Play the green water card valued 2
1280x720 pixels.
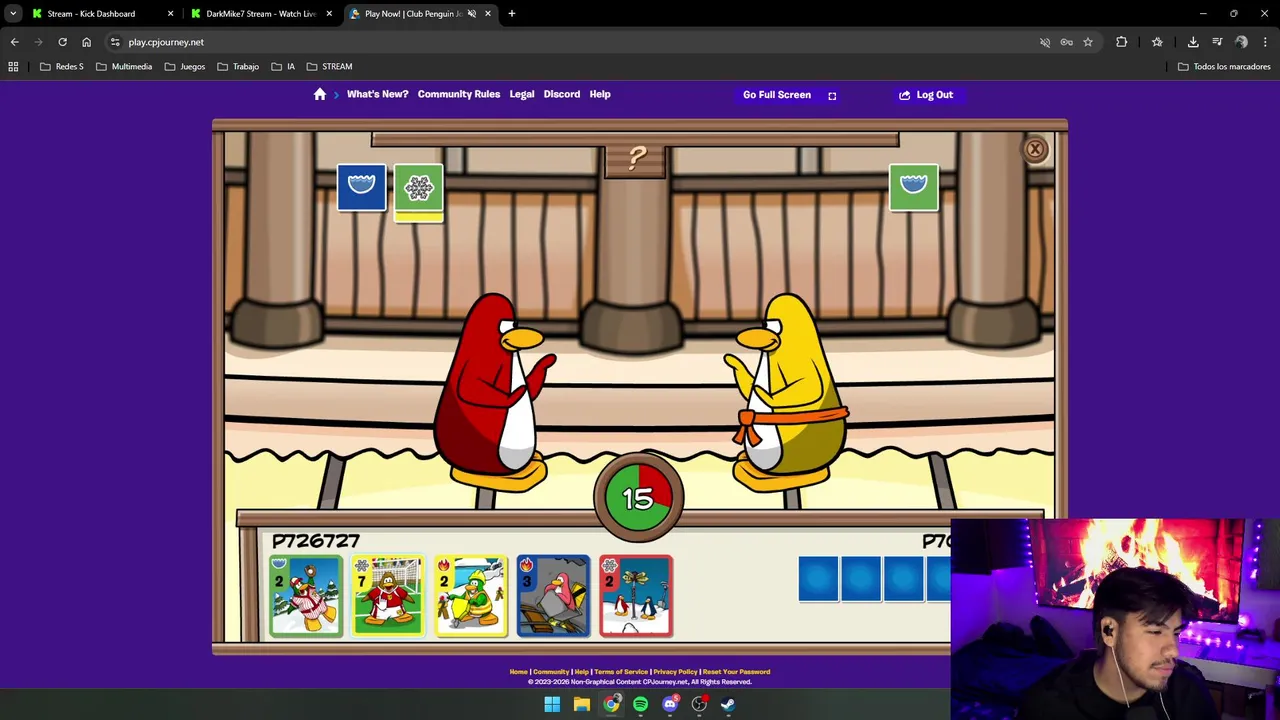tap(306, 596)
